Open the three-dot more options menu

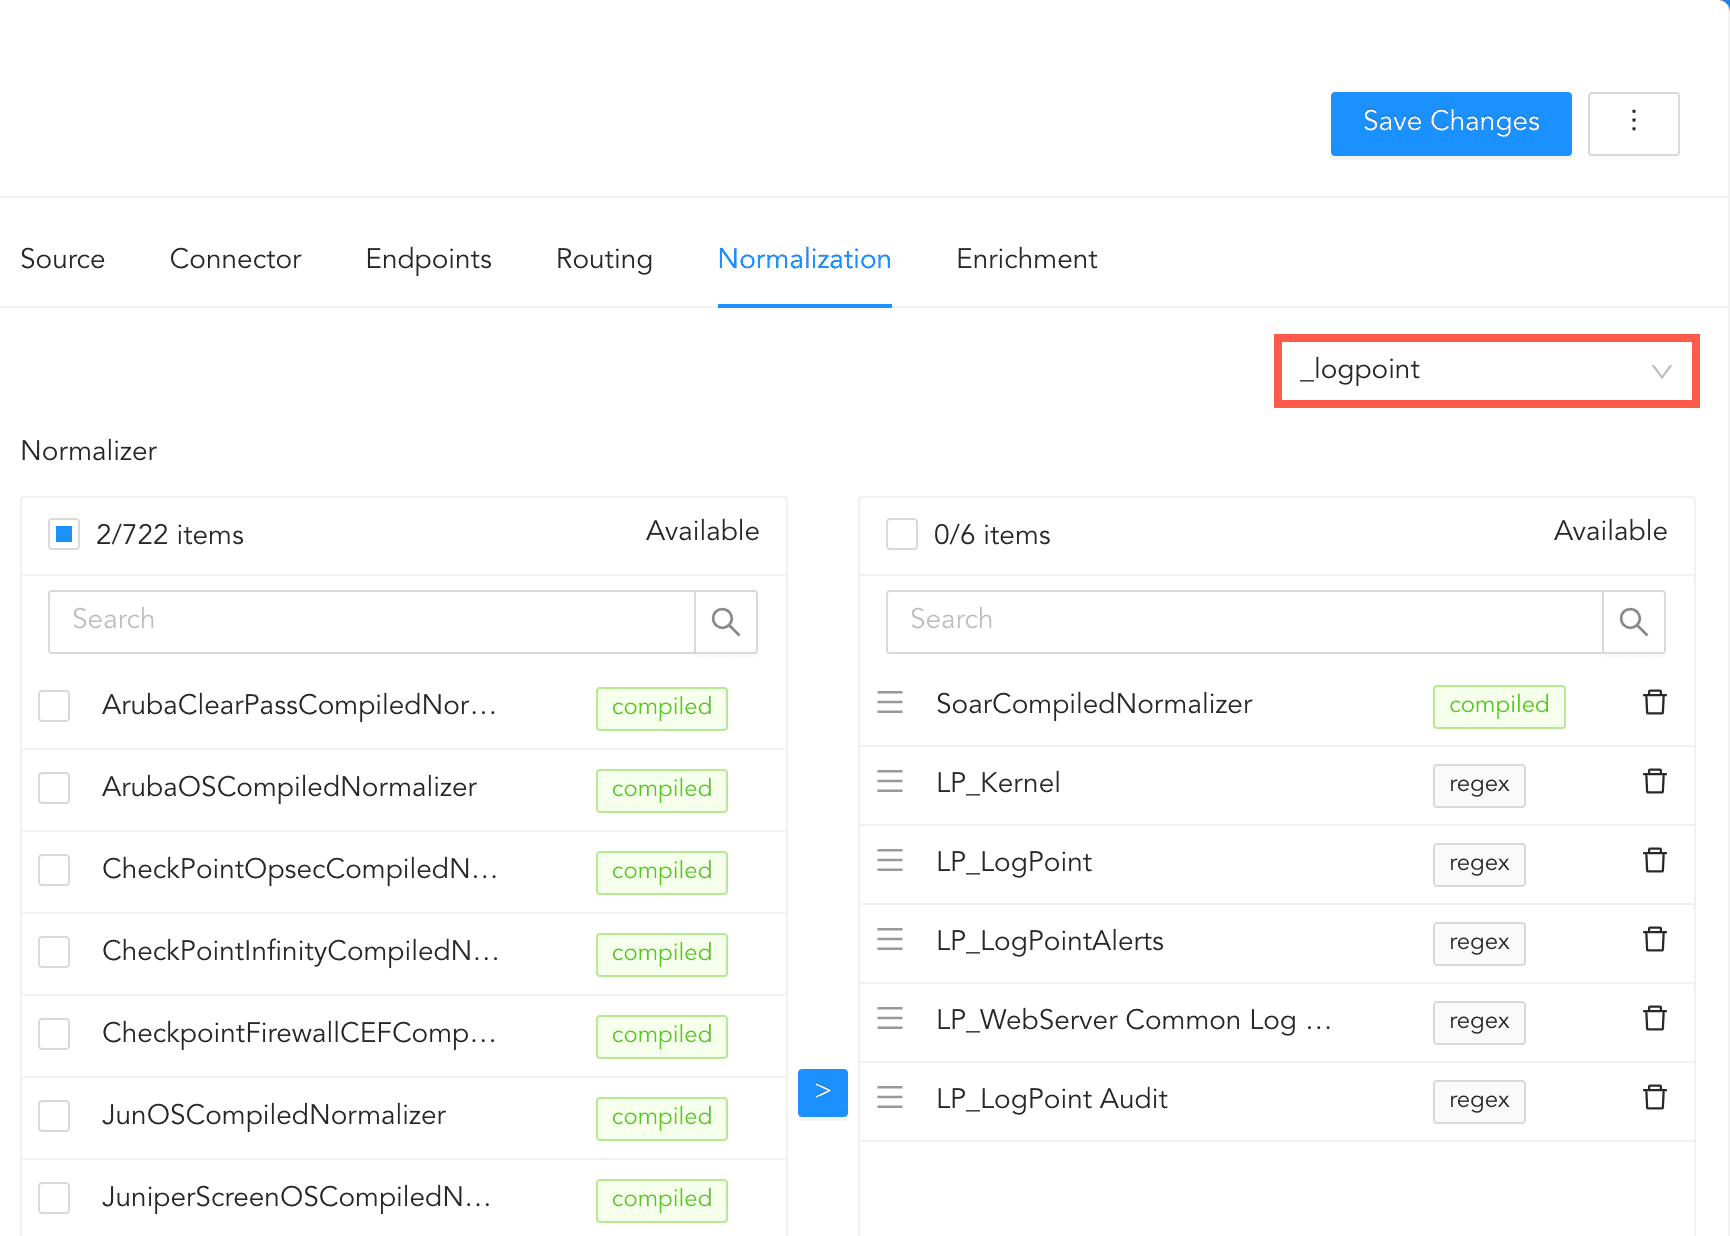pyautogui.click(x=1633, y=123)
